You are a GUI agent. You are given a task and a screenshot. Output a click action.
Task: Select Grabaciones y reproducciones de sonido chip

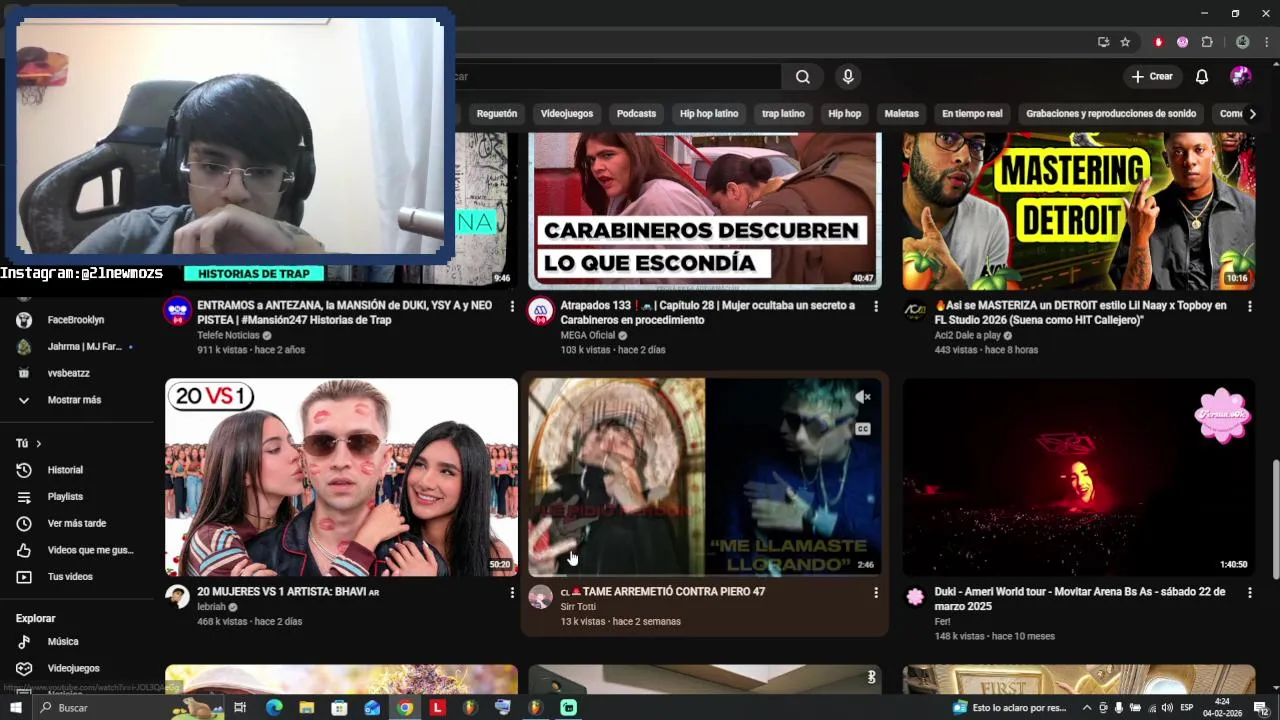[x=1110, y=114]
